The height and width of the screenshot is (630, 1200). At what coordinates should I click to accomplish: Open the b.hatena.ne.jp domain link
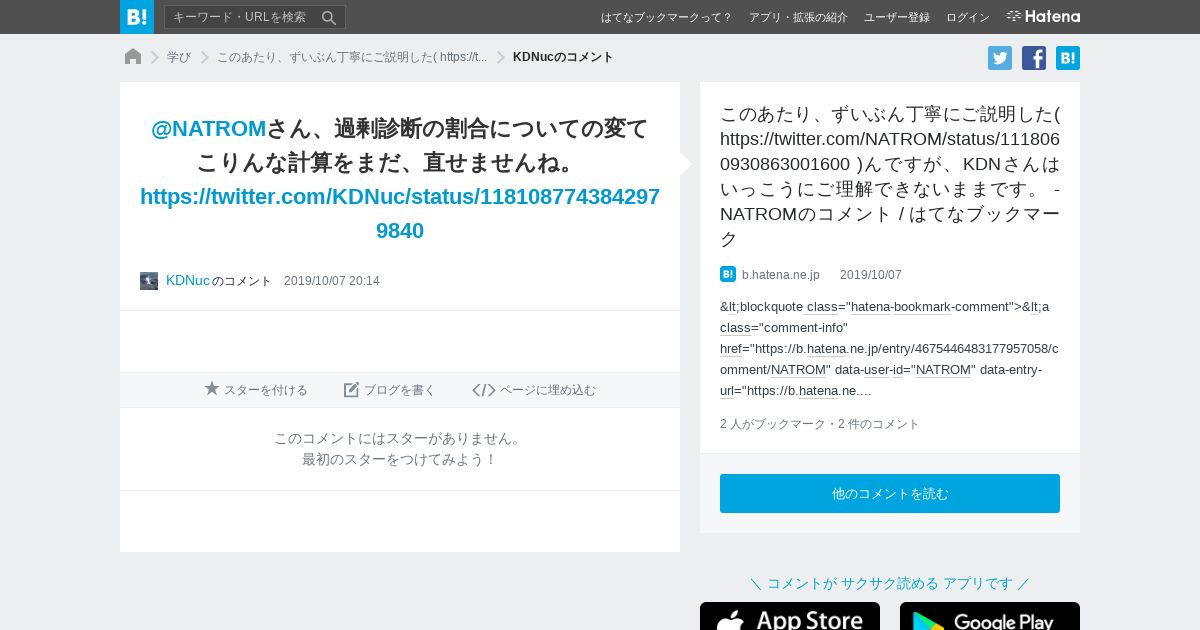[x=781, y=275]
